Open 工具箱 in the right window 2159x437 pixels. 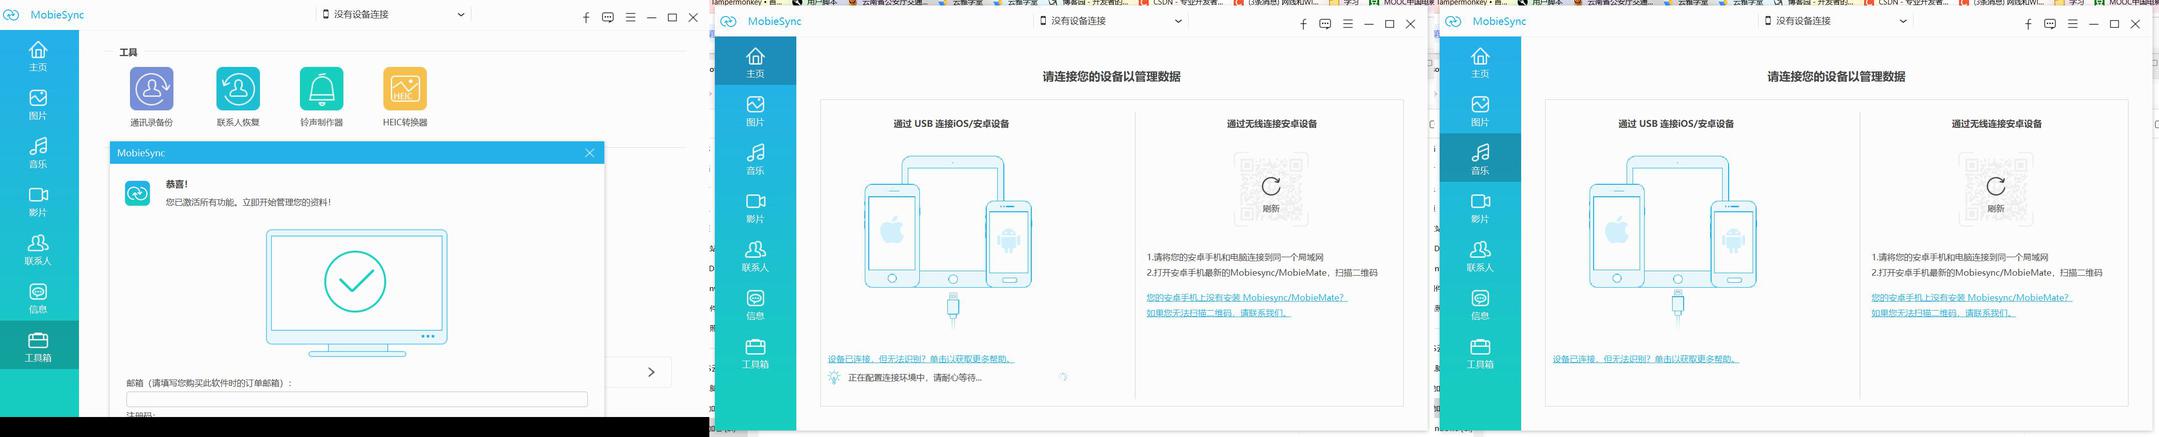pyautogui.click(x=1480, y=352)
